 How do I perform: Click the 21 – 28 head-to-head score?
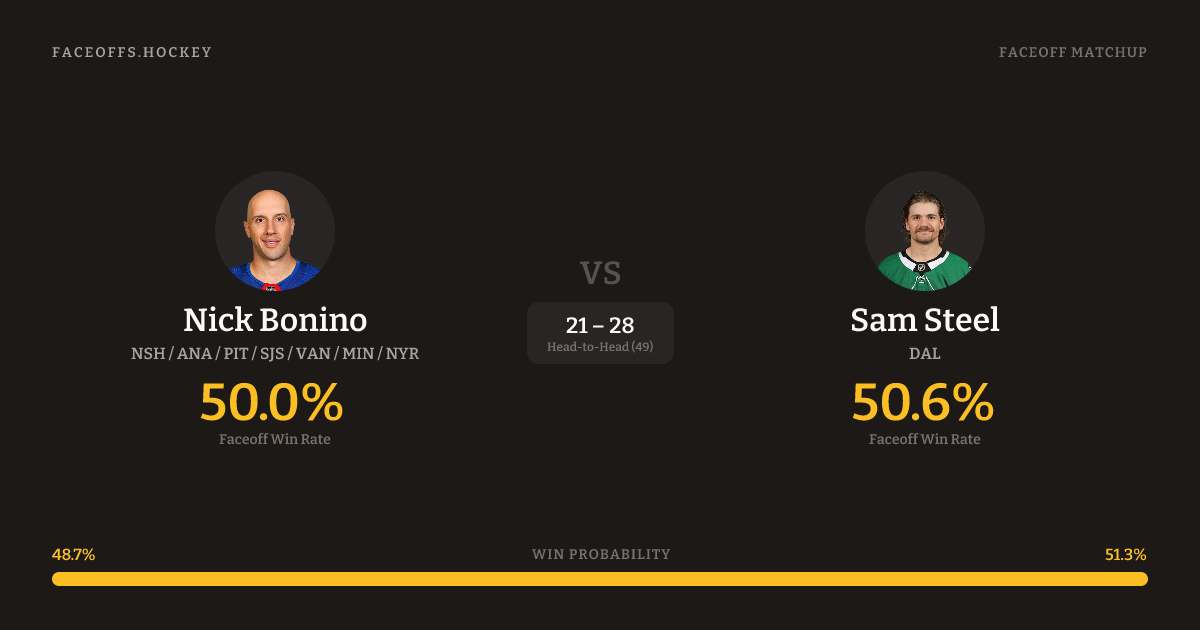[600, 325]
